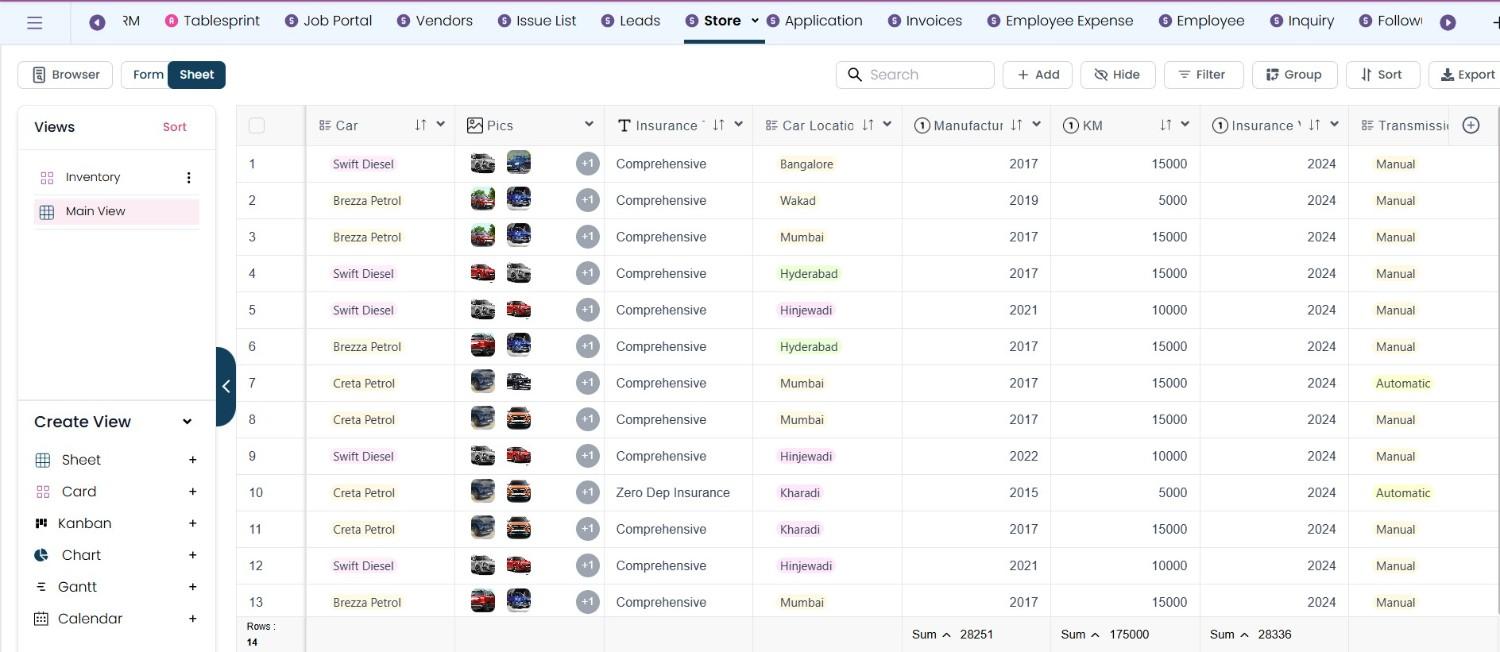The height and width of the screenshot is (652, 1500).
Task: Focus the Search input field
Action: pos(915,75)
